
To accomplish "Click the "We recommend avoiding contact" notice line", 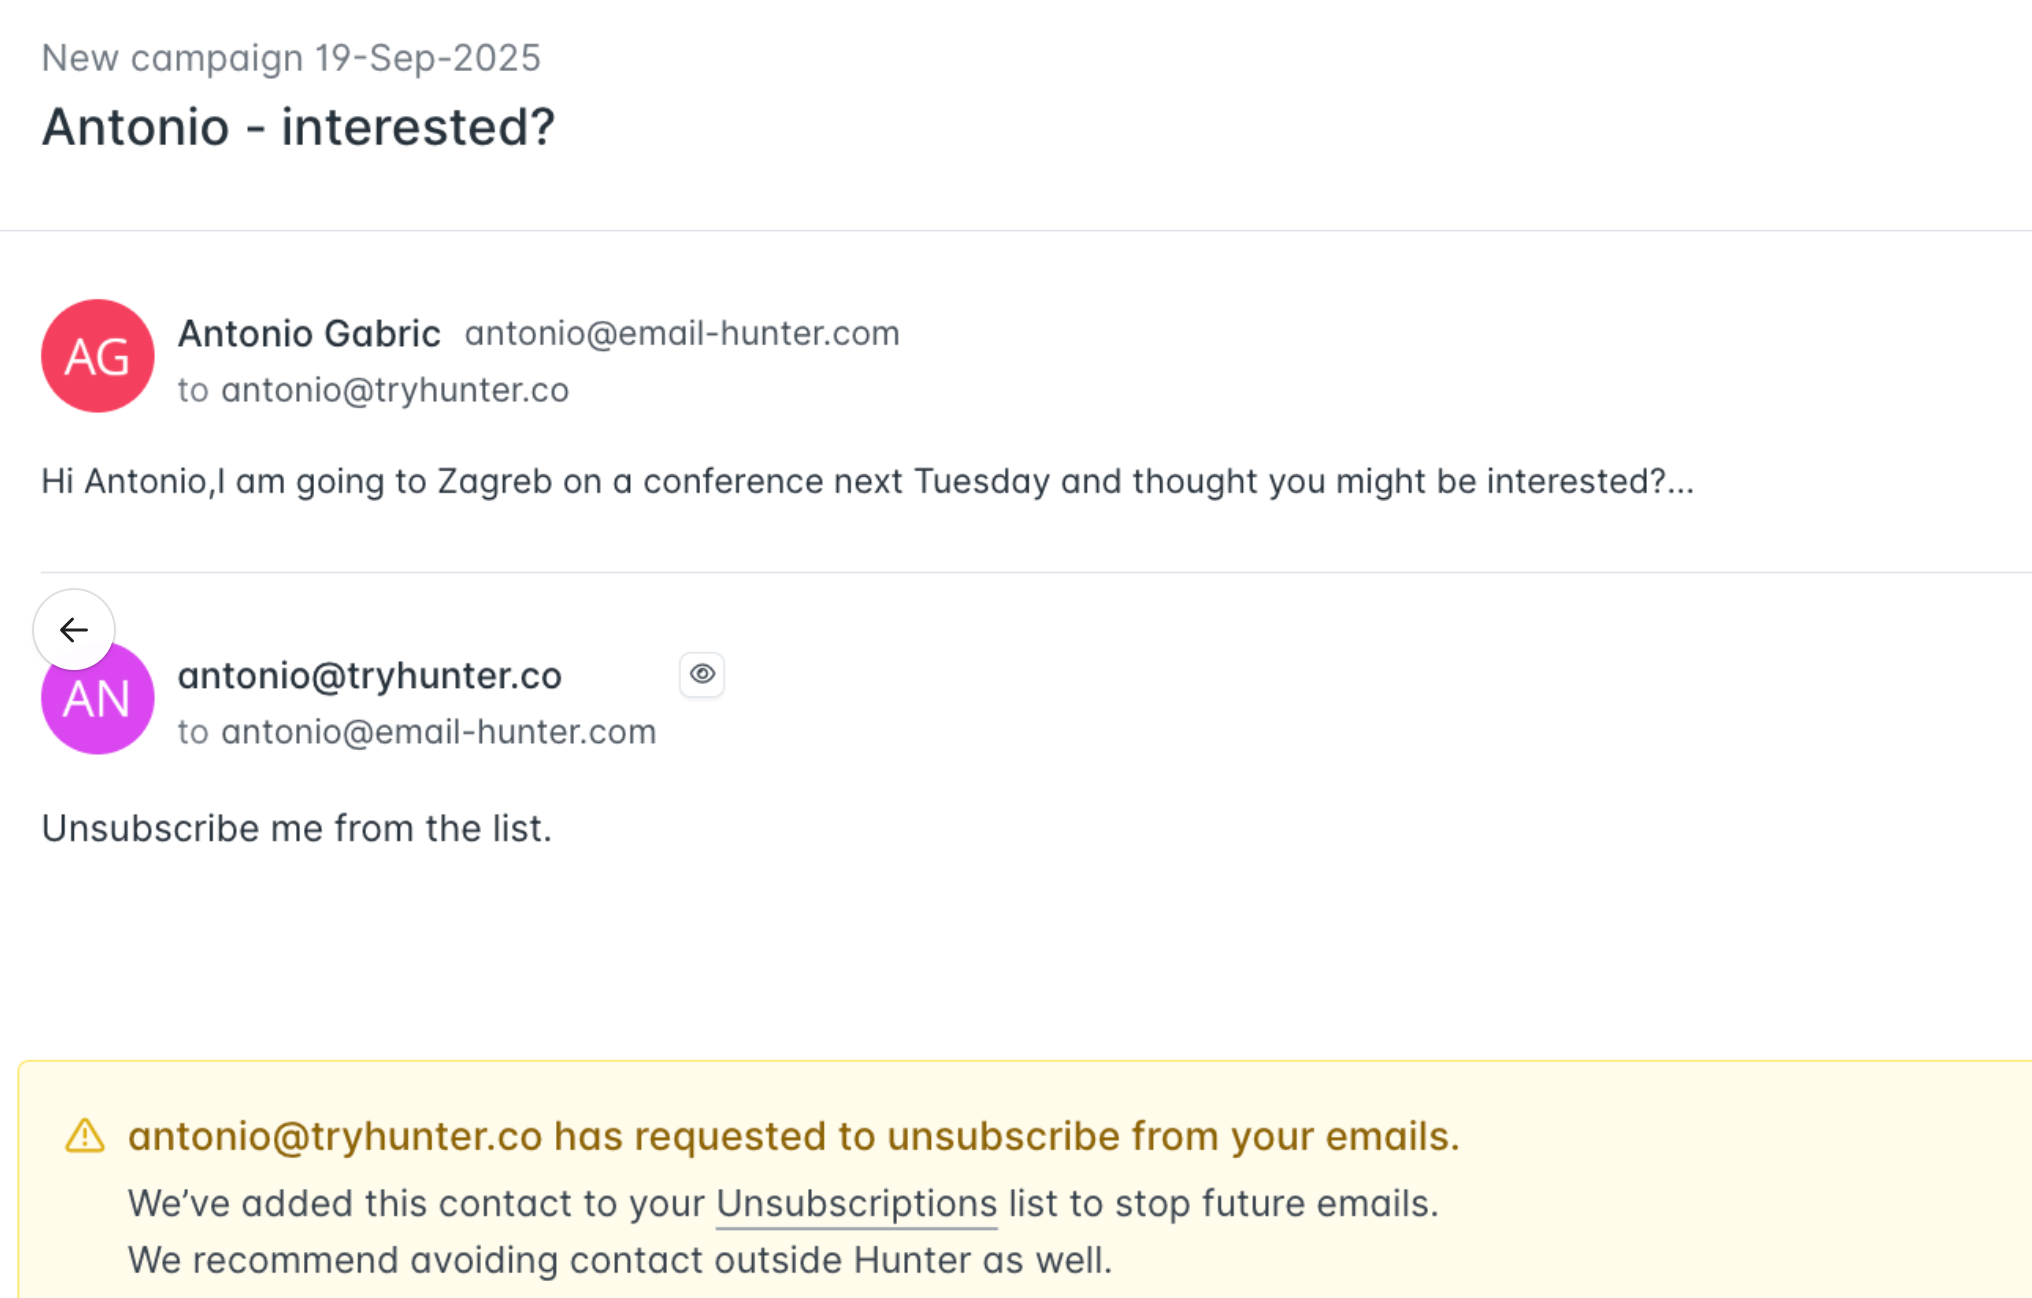I will pyautogui.click(x=620, y=1260).
